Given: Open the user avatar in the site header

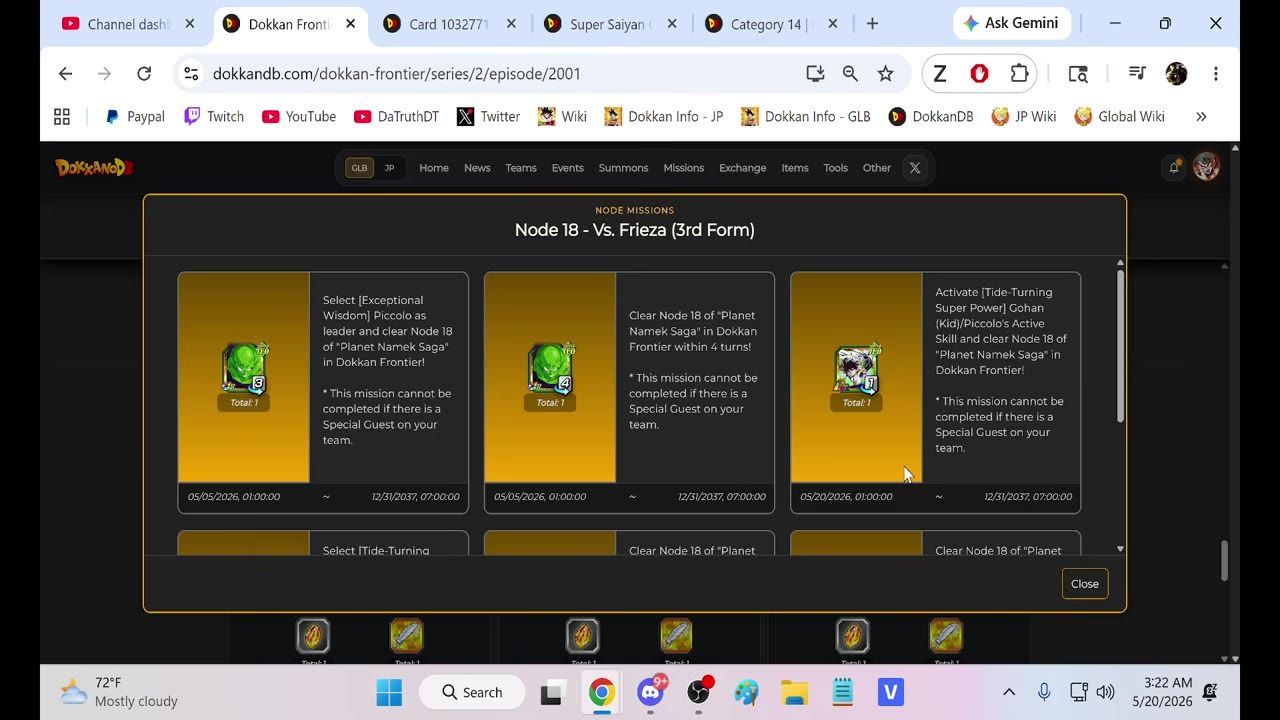Looking at the screenshot, I should [x=1206, y=167].
